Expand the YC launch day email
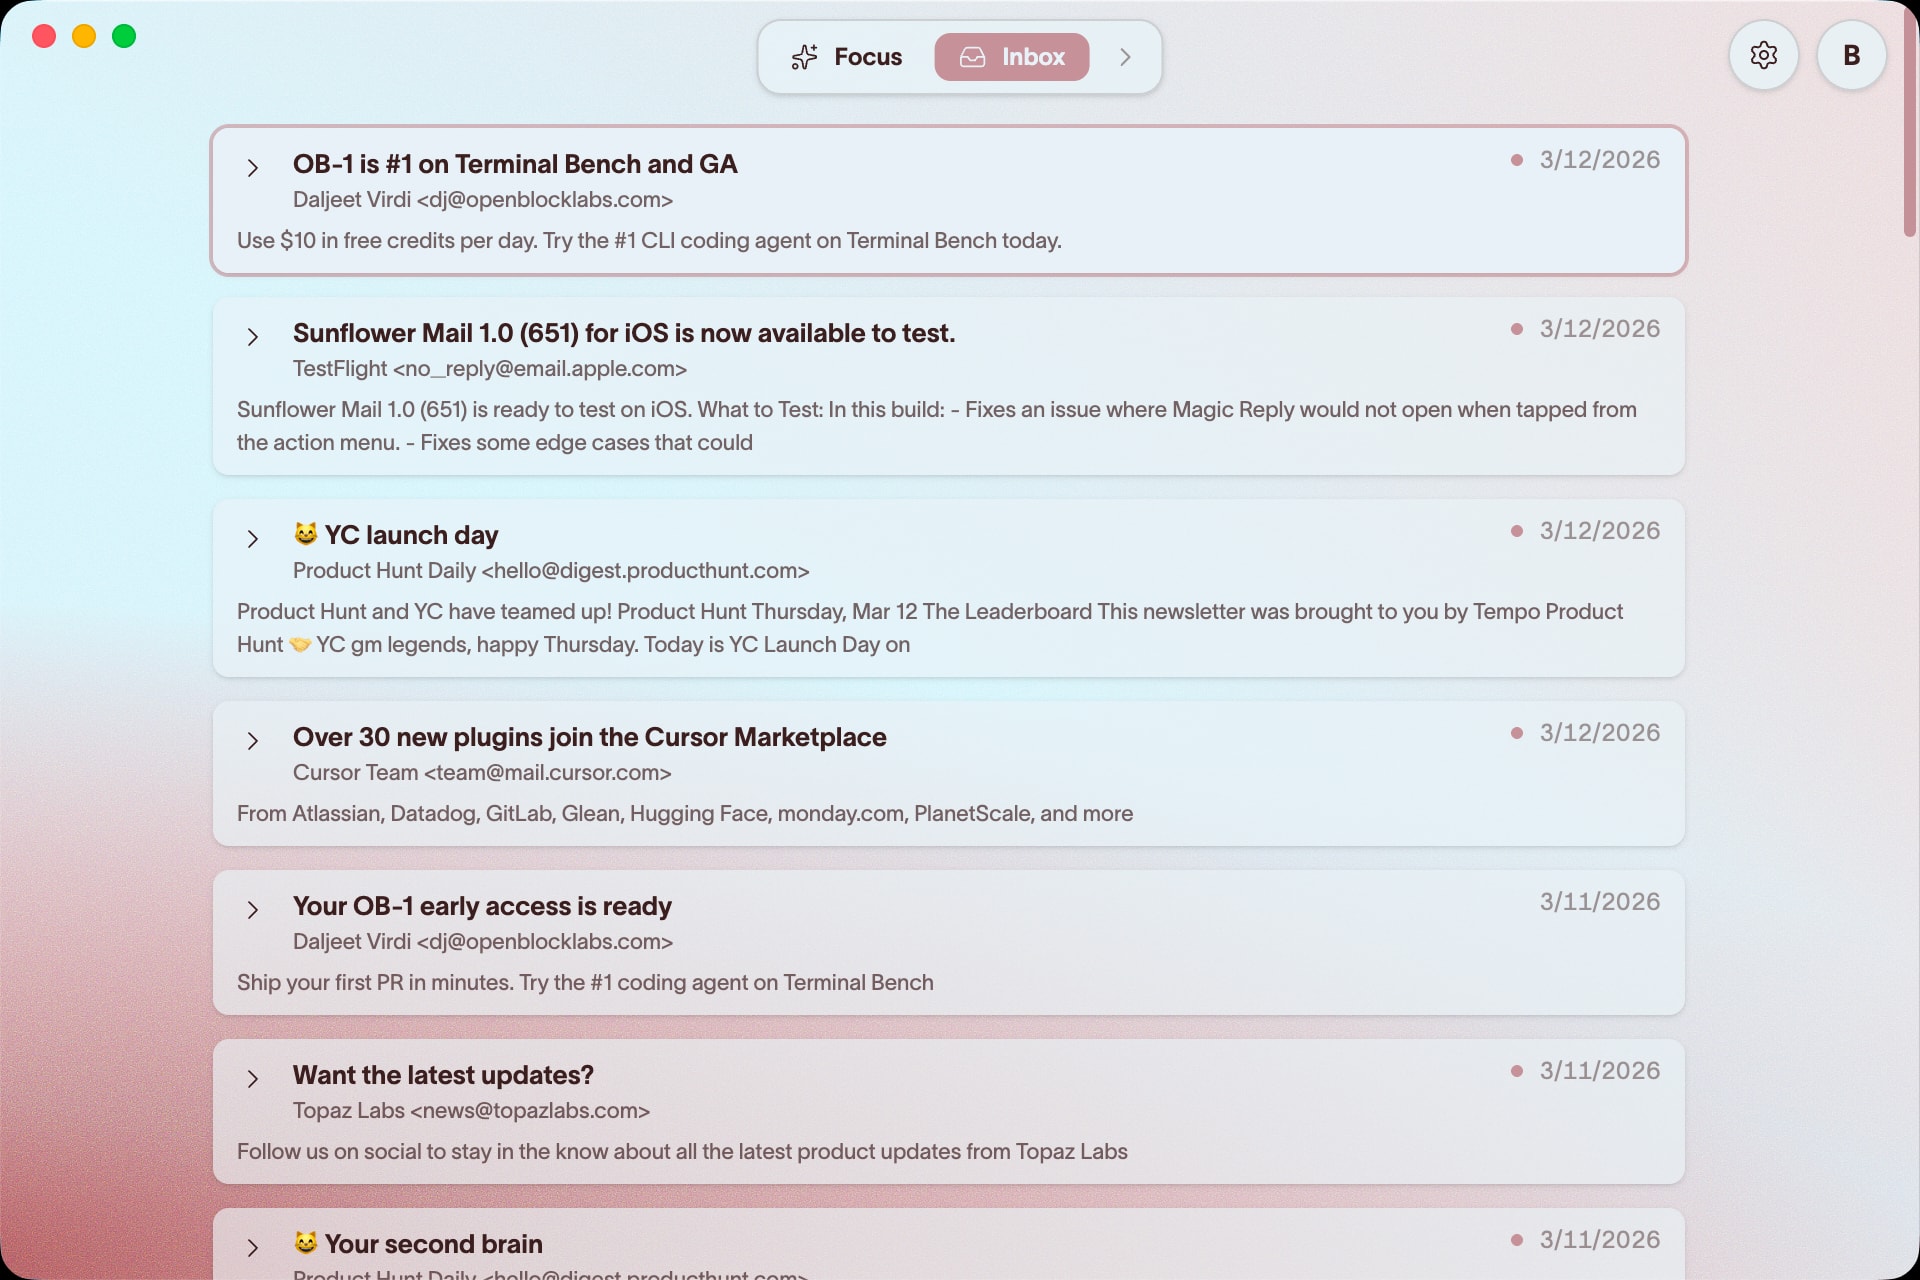Viewport: 1920px width, 1280px height. (253, 539)
